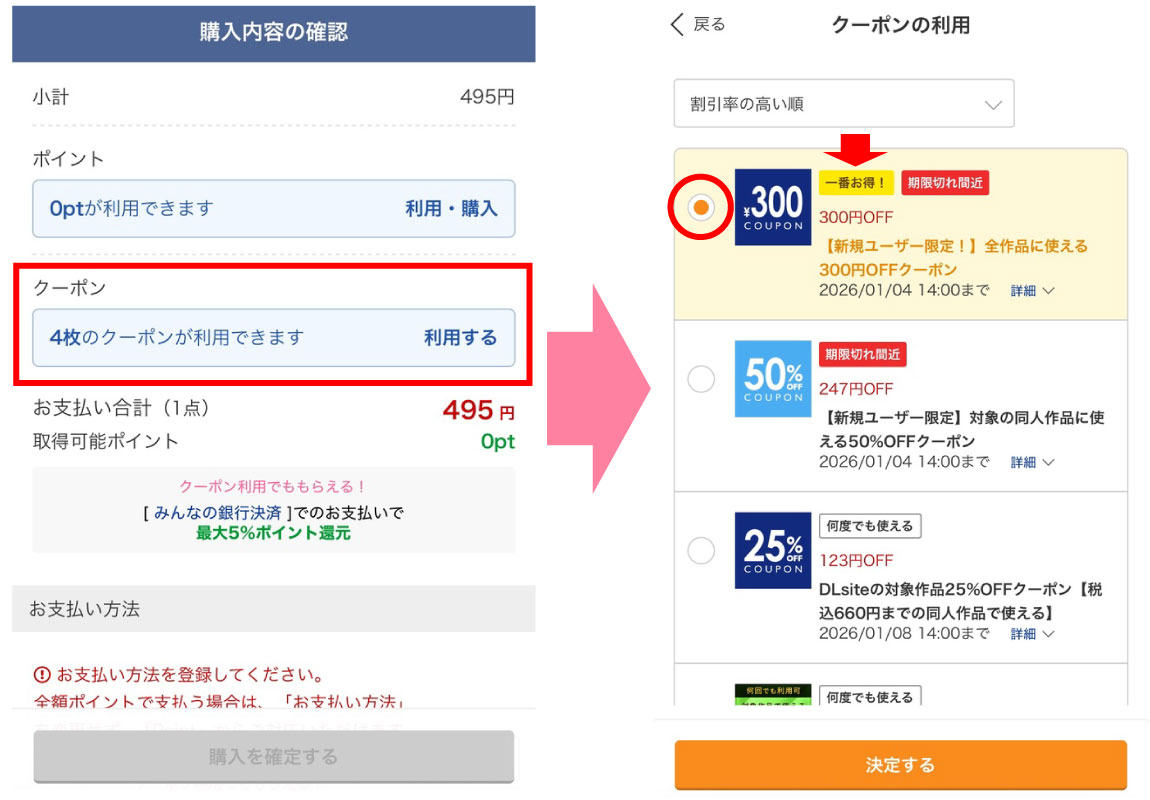Click the 25% OFF coupon image
Image resolution: width=1150 pixels, height=800 pixels.
coord(772,551)
